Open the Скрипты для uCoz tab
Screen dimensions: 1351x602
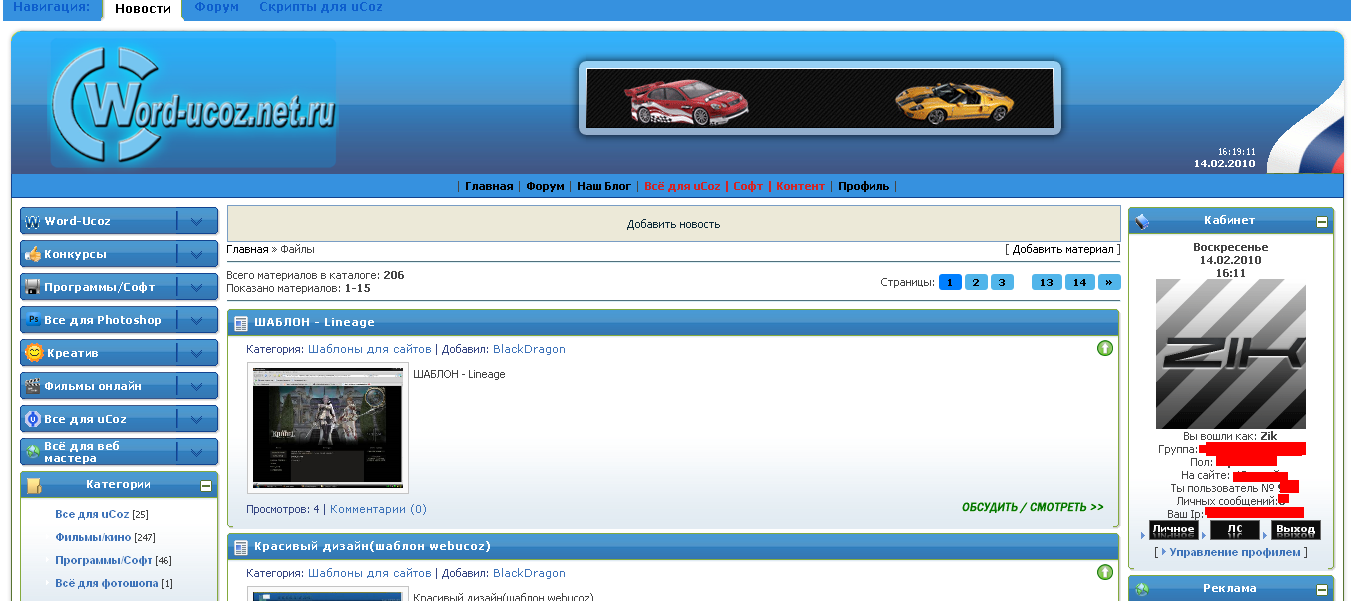pyautogui.click(x=320, y=7)
